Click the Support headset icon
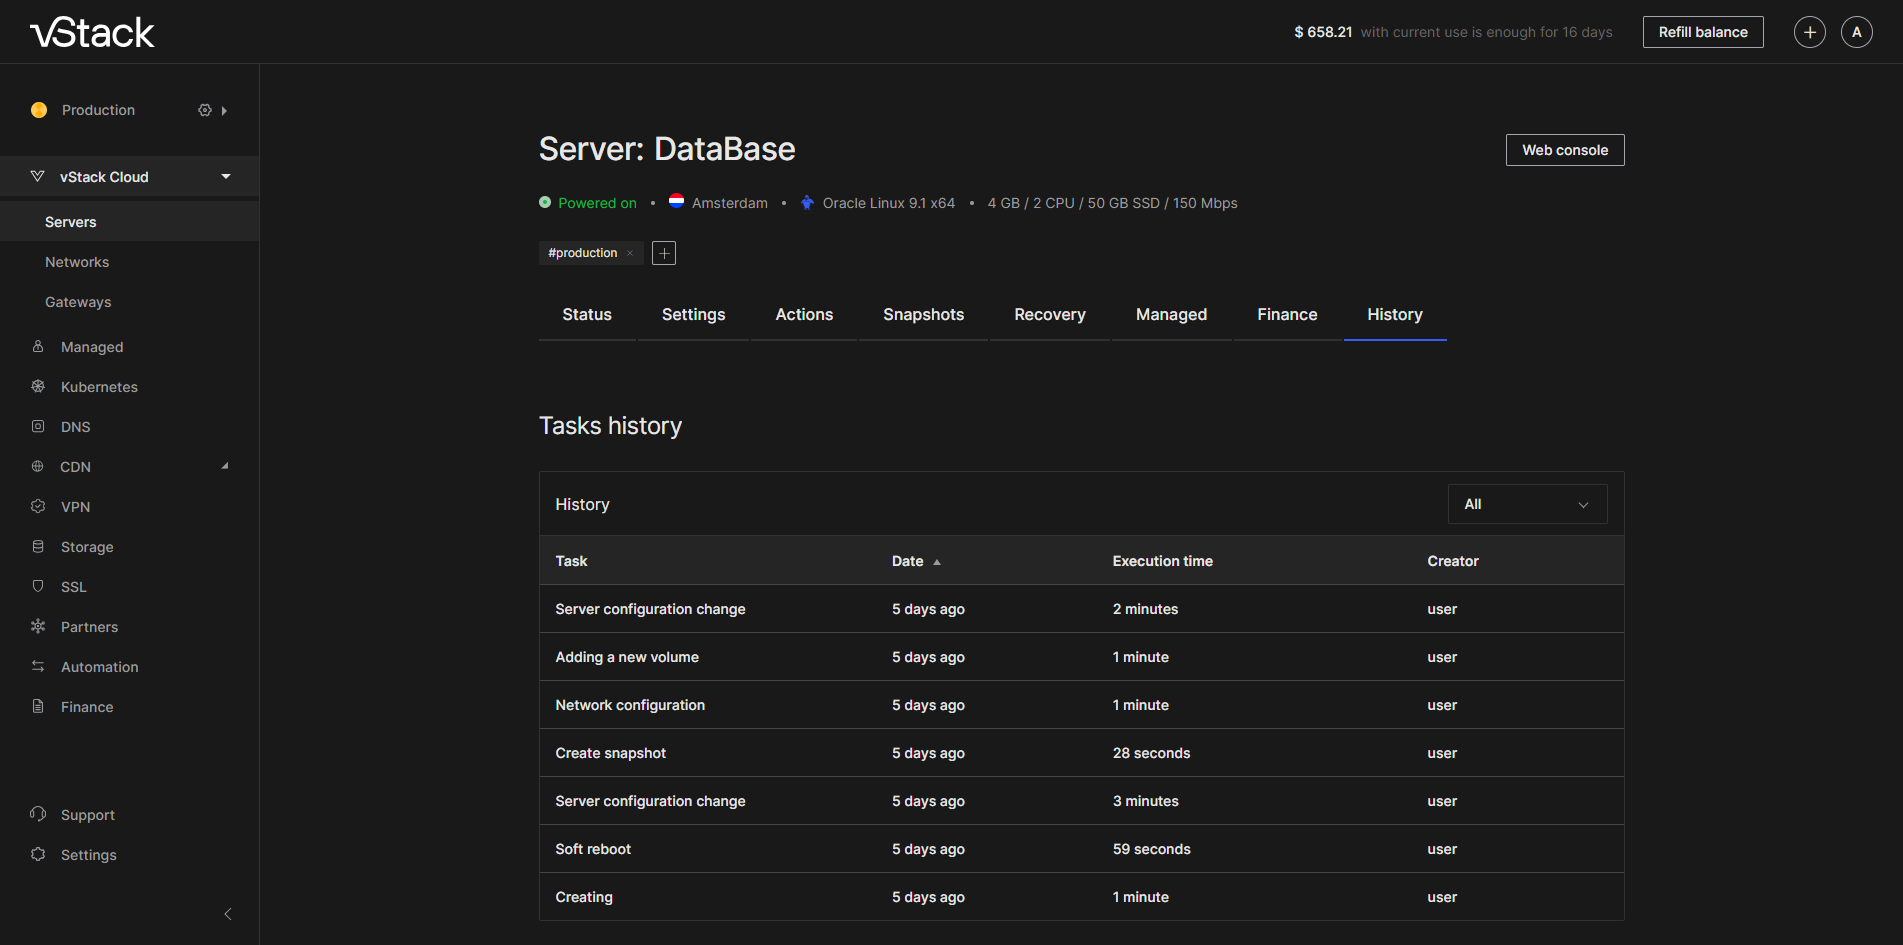The width and height of the screenshot is (1903, 945). (38, 814)
